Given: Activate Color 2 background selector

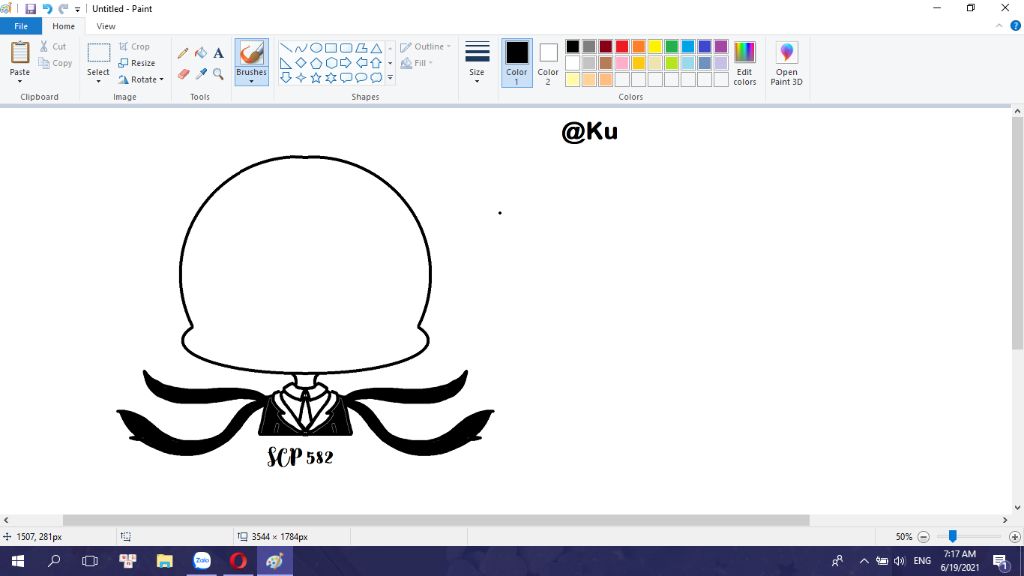Looking at the screenshot, I should click(x=548, y=63).
